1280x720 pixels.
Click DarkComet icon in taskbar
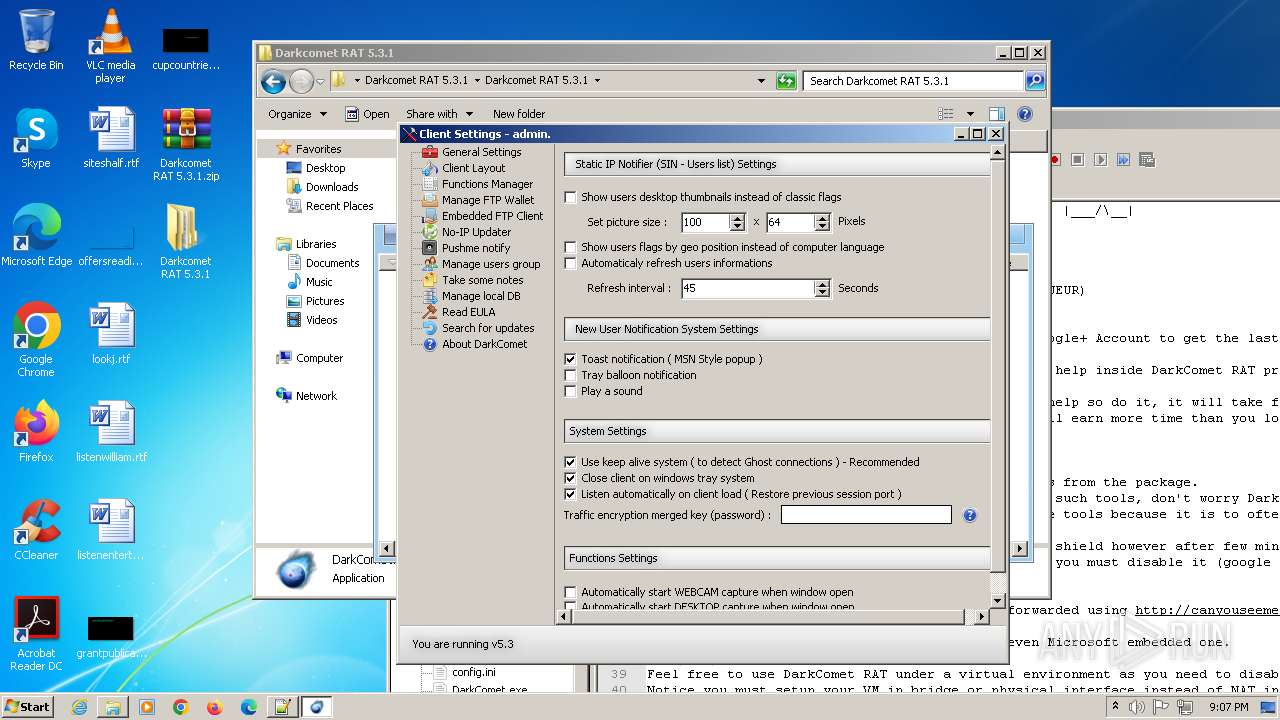click(317, 707)
